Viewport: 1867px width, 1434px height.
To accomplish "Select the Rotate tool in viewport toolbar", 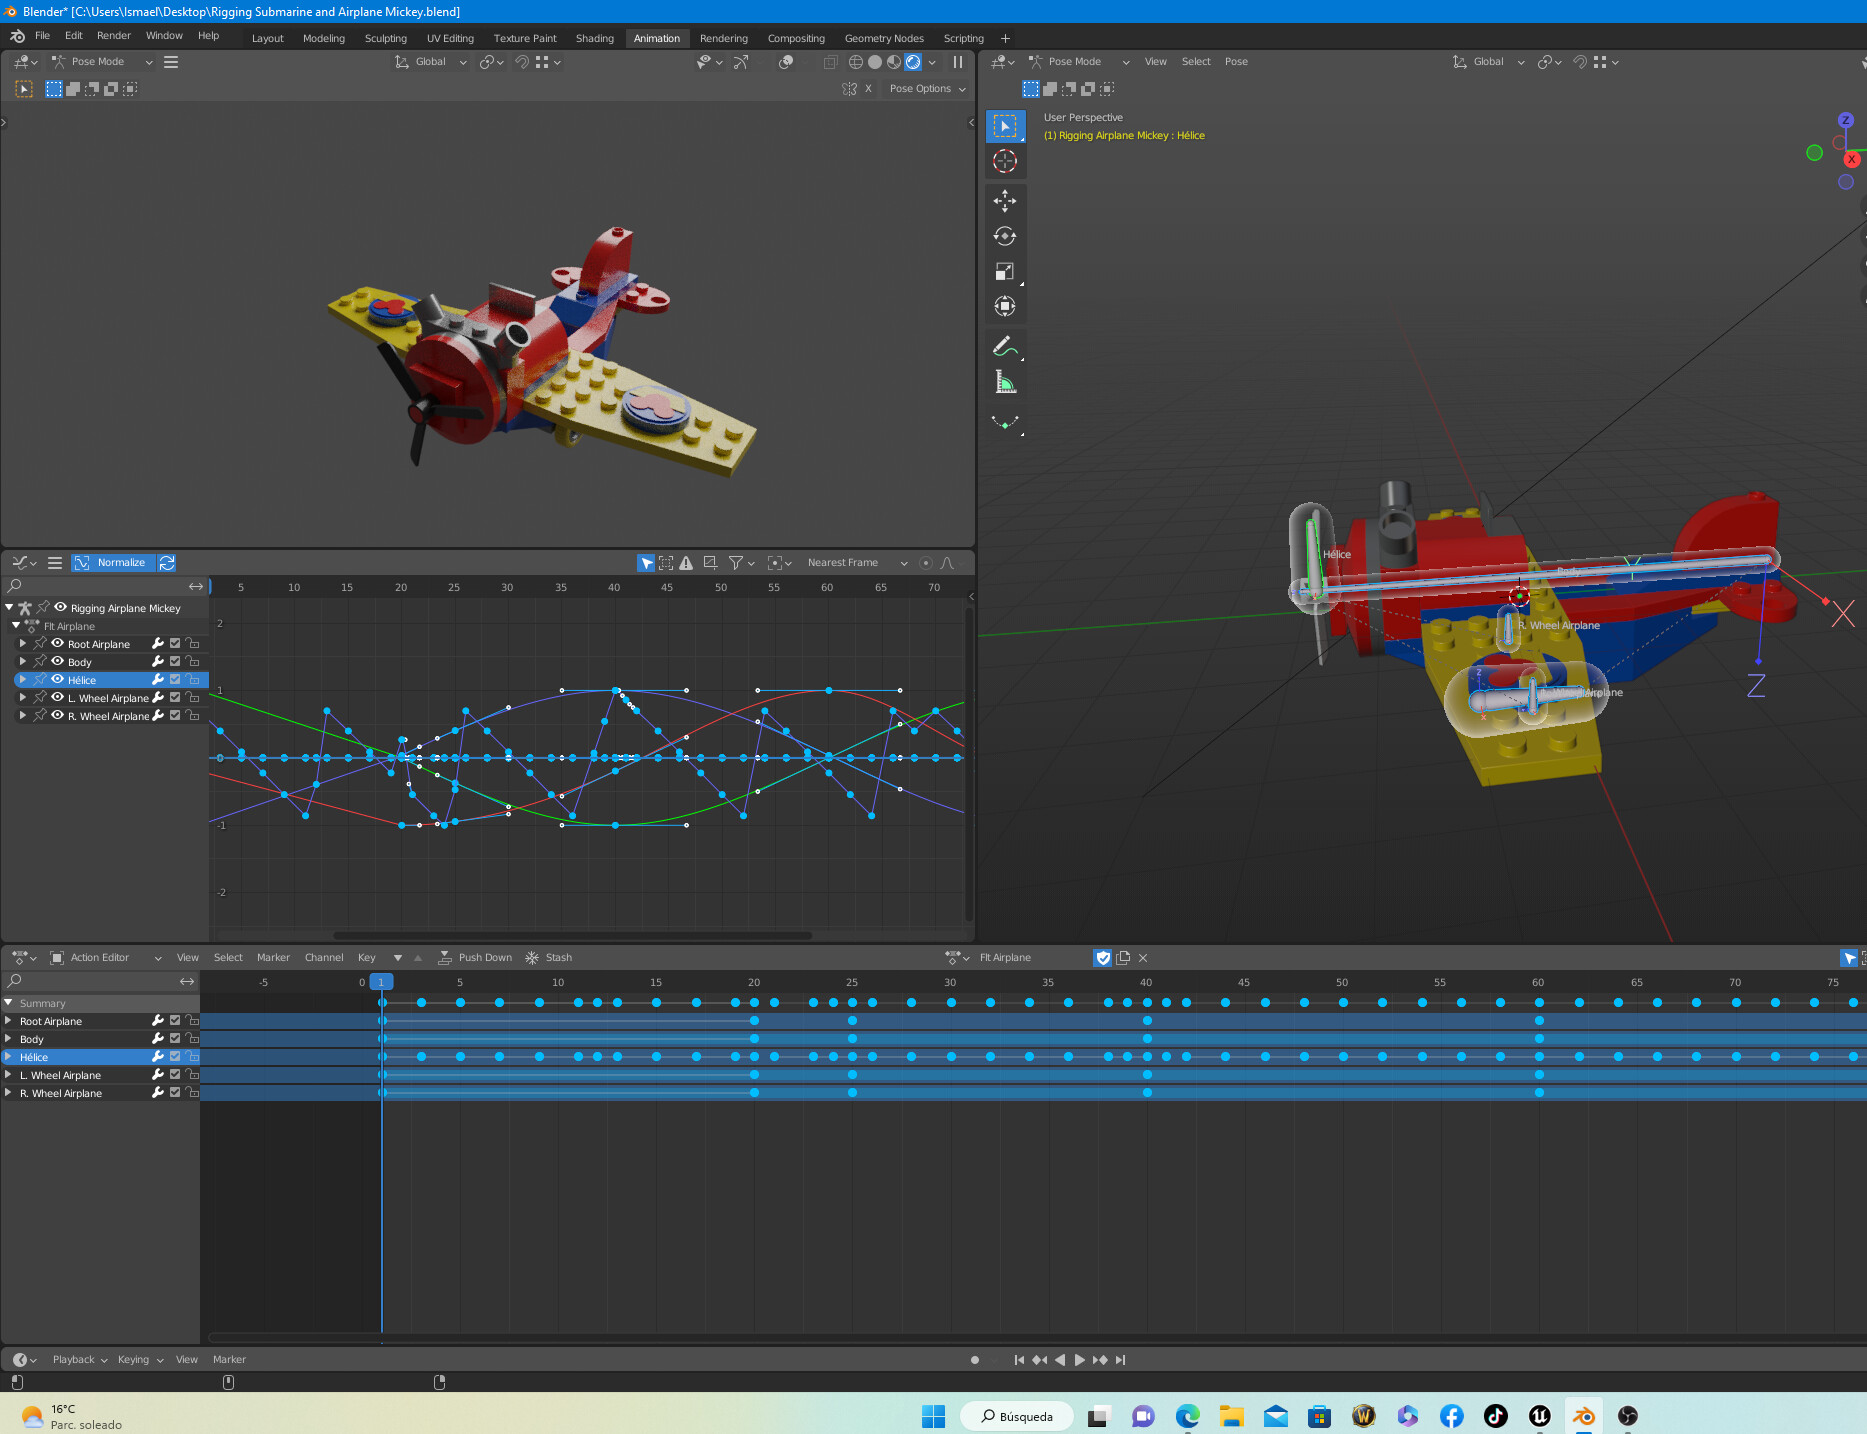I will coord(1005,237).
